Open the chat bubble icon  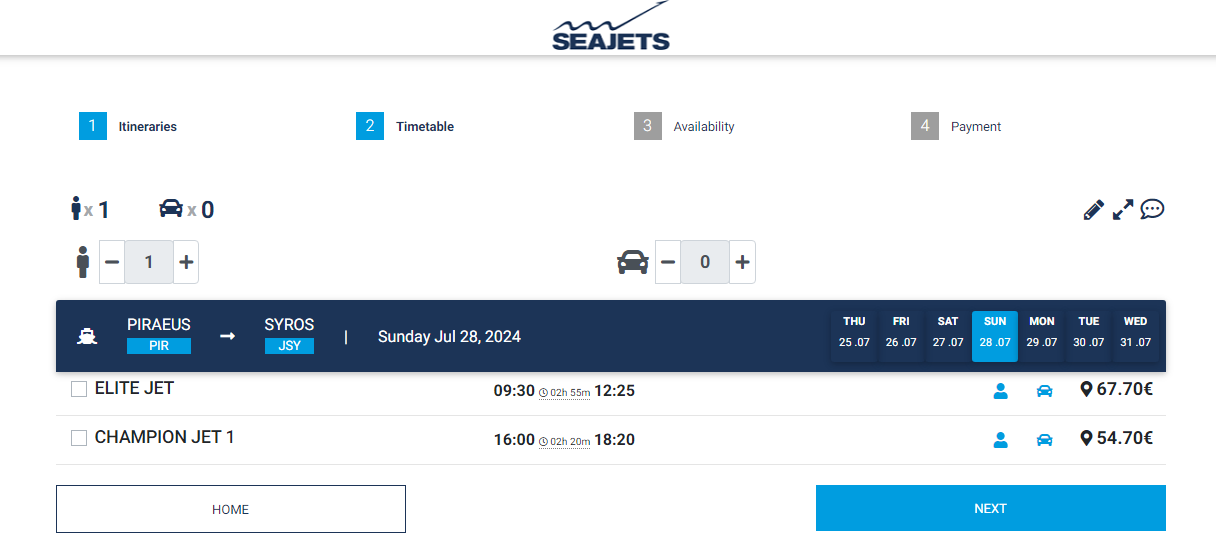click(x=1152, y=210)
